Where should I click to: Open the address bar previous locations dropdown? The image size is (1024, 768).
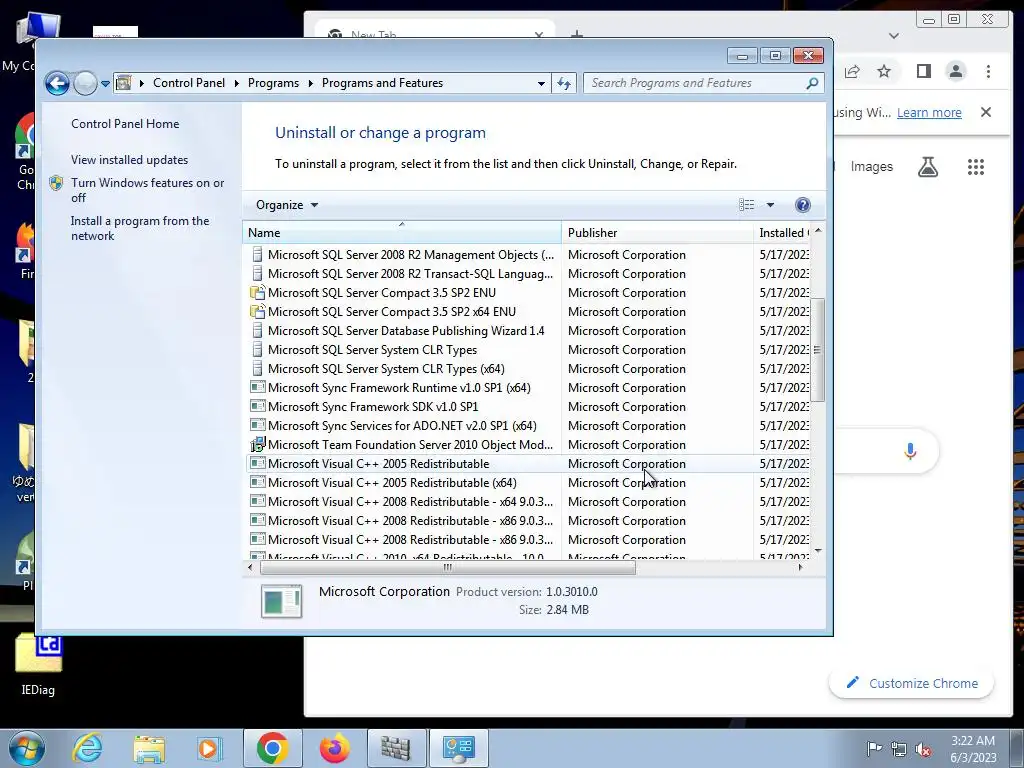tap(541, 84)
